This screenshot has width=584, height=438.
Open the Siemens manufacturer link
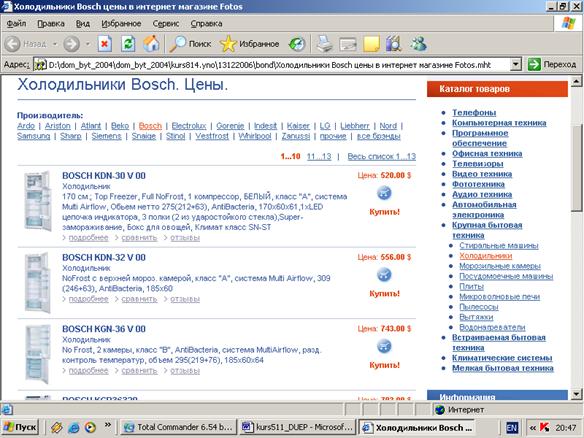(x=107, y=136)
